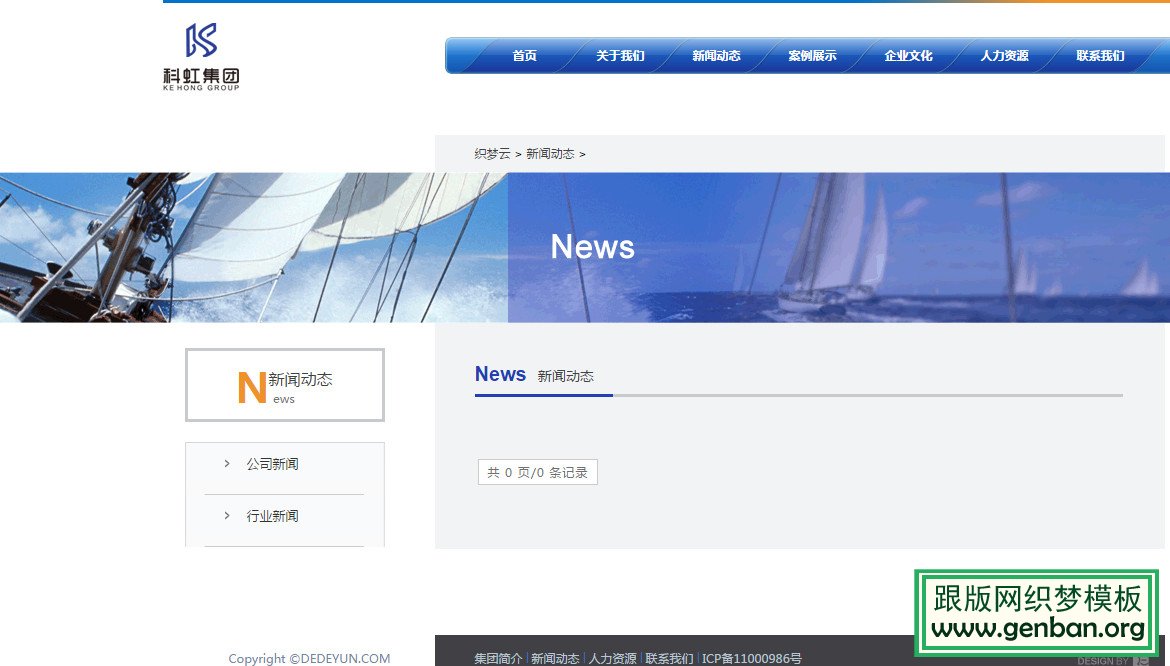Open the 织梦云 breadcrumb home link

[491, 153]
